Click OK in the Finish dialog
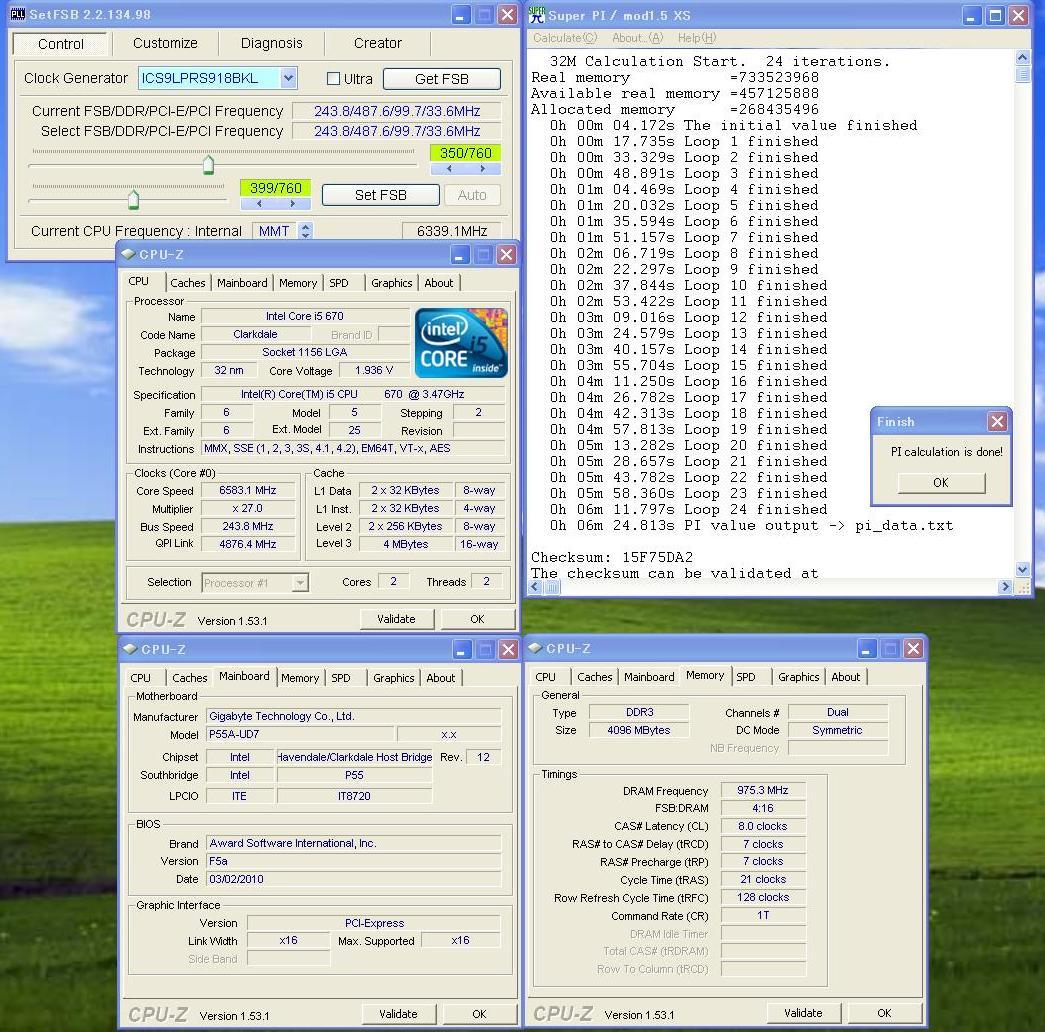1045x1032 pixels. coord(941,482)
